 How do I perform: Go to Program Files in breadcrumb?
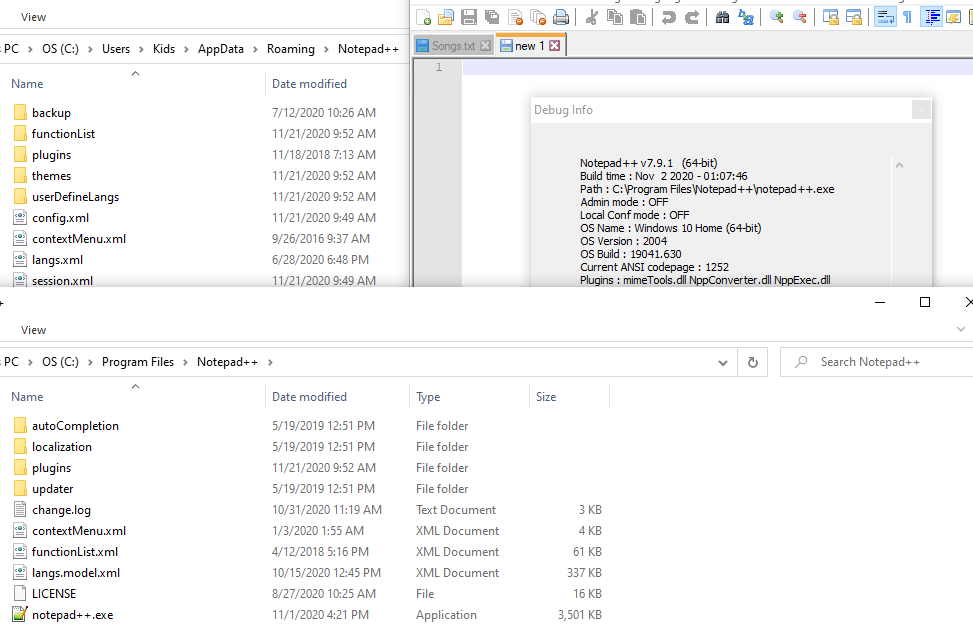click(138, 362)
